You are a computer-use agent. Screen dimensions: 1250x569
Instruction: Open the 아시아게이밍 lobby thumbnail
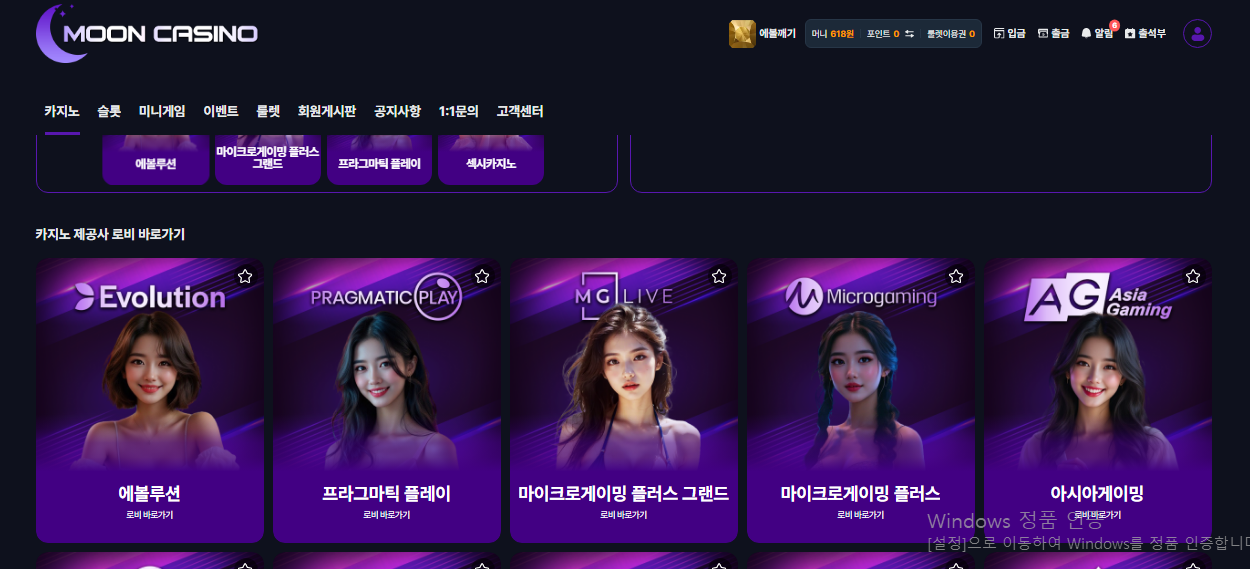1098,400
